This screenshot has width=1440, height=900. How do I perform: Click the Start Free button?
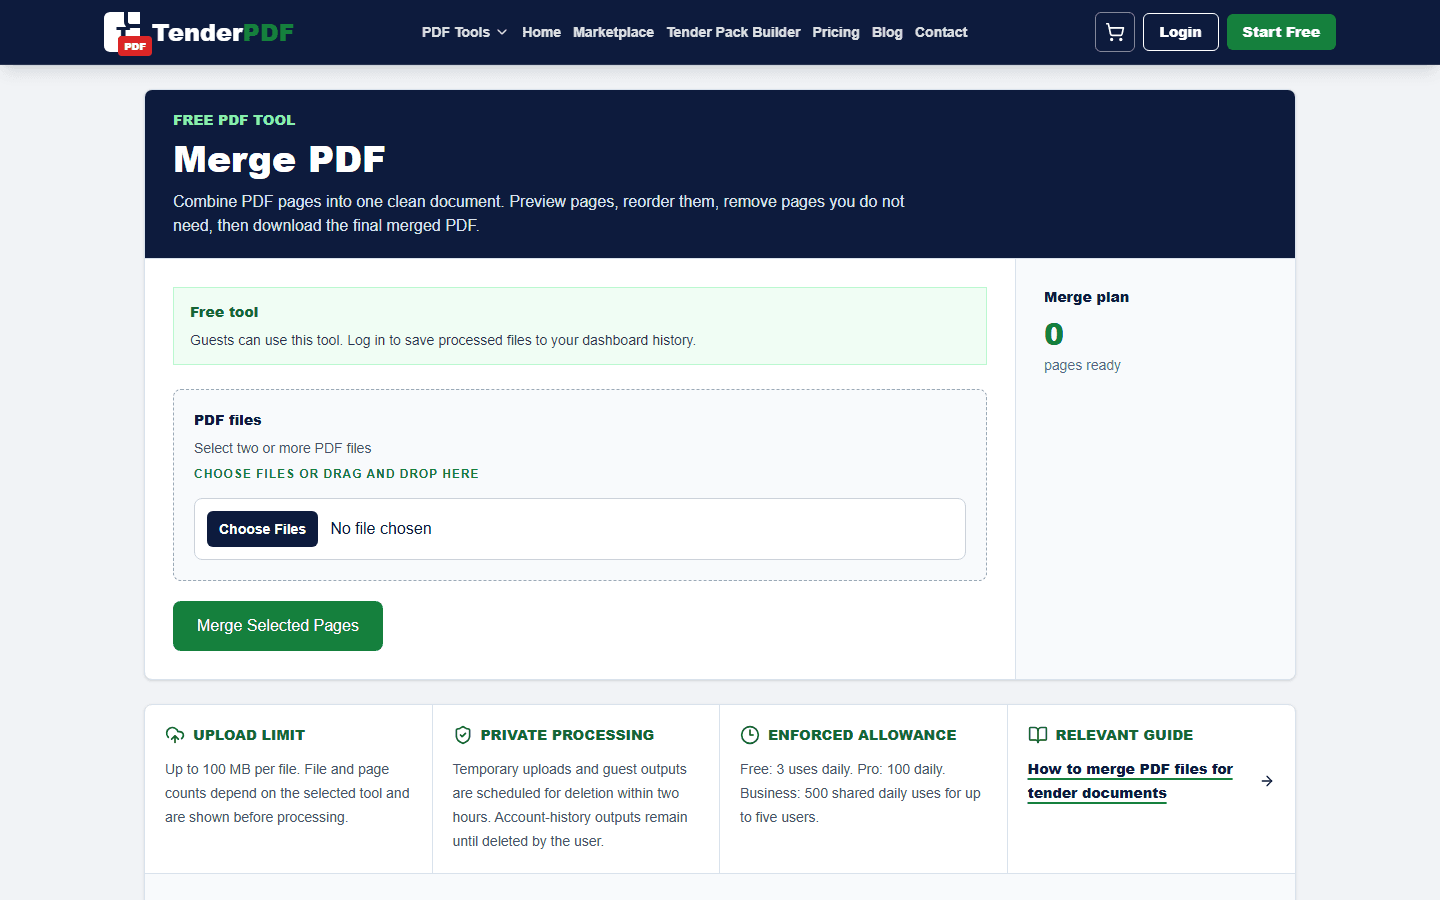pos(1281,32)
